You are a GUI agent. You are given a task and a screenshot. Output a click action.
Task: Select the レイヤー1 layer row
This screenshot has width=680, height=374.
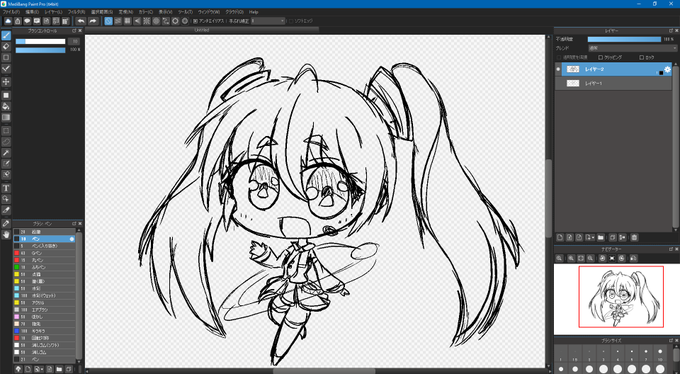613,83
